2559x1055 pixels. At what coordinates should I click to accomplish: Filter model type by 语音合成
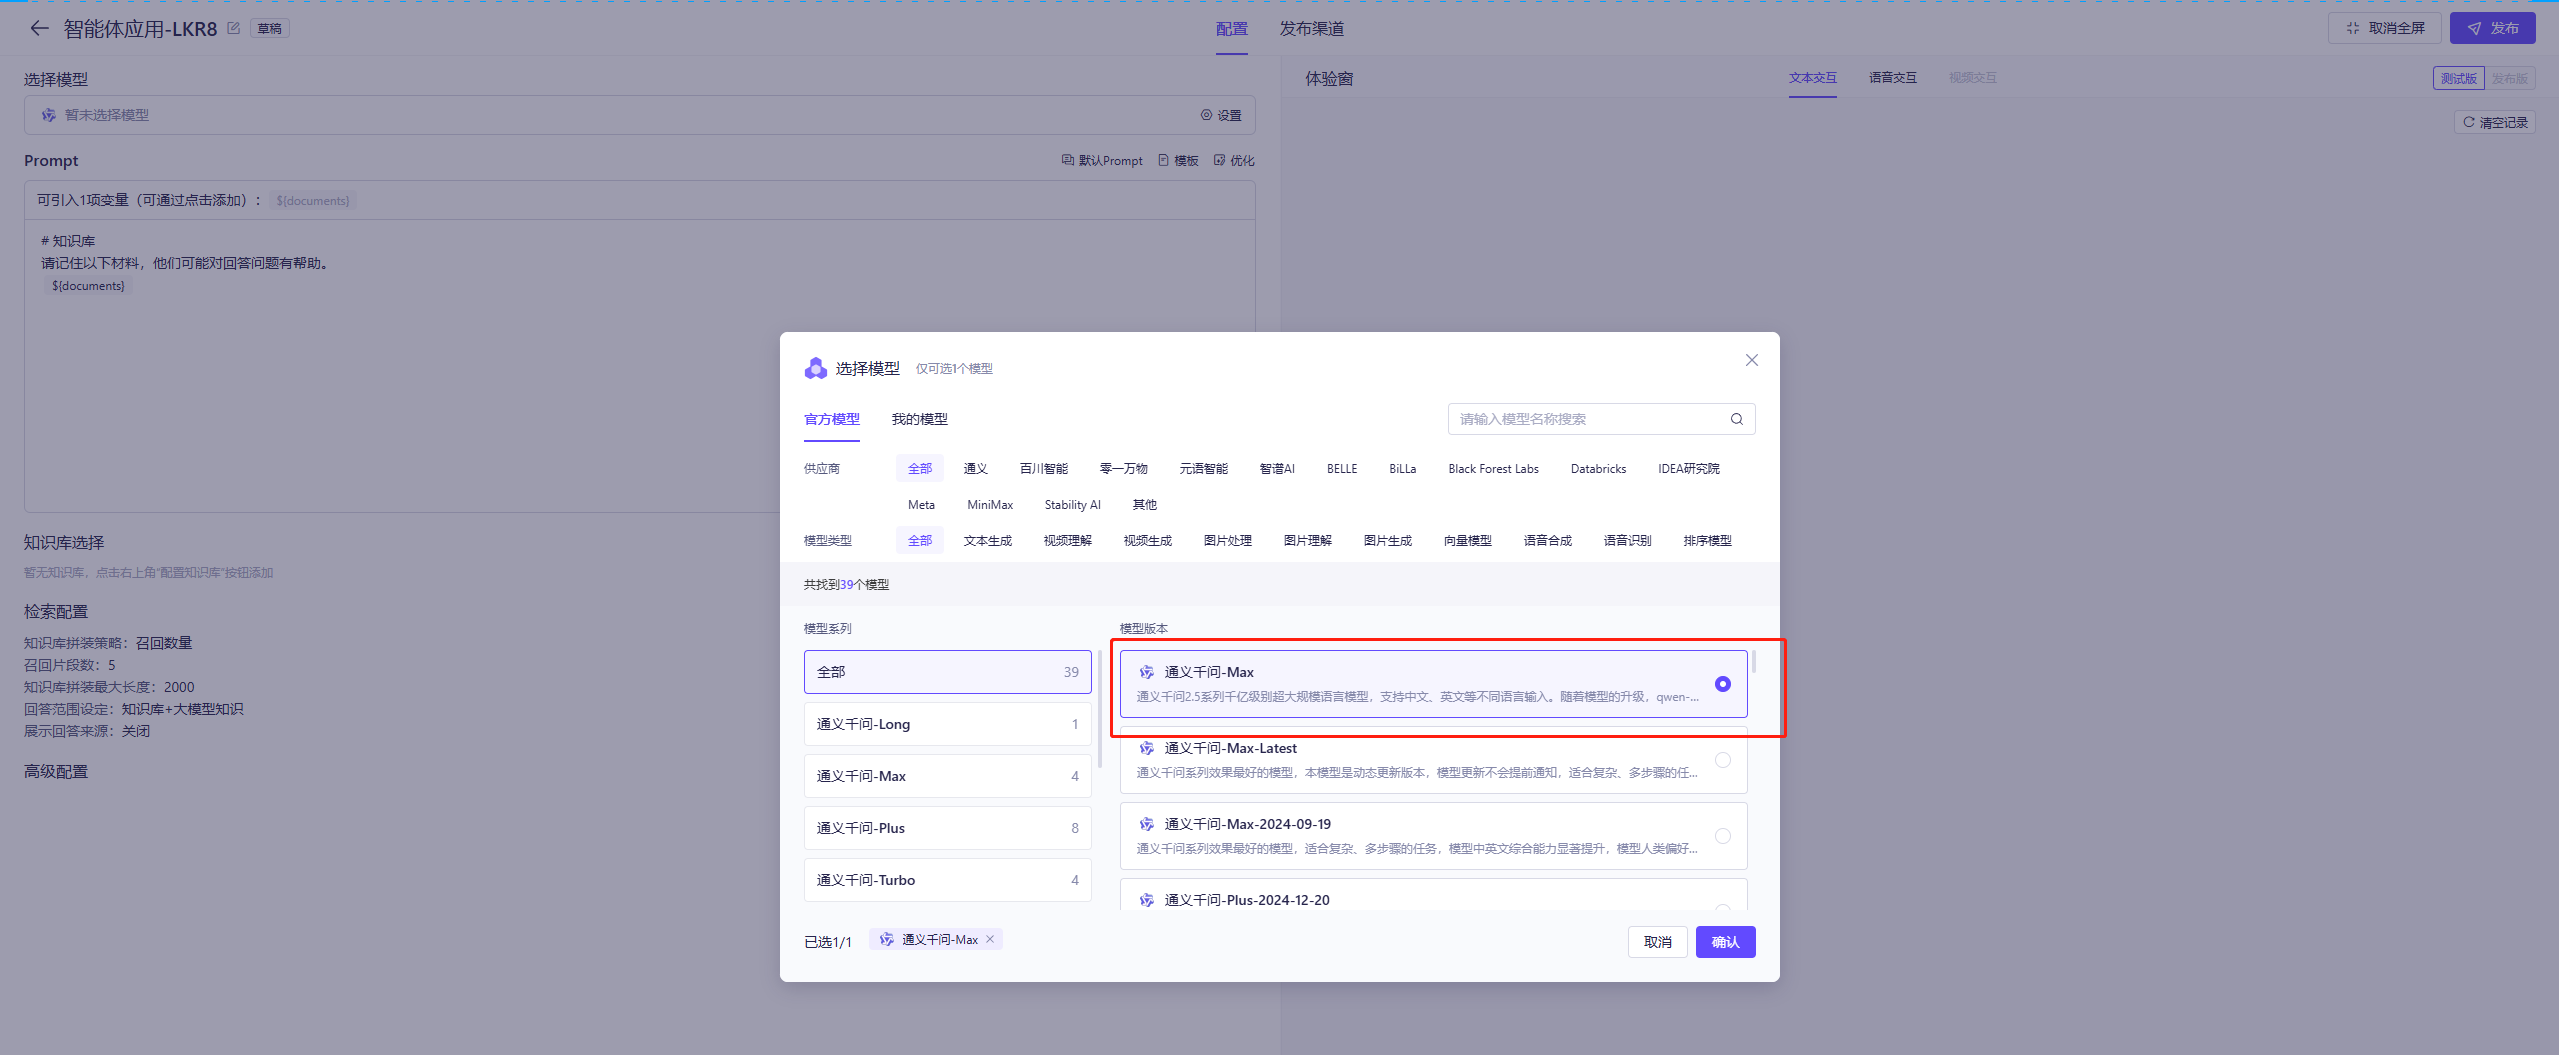coord(1548,541)
